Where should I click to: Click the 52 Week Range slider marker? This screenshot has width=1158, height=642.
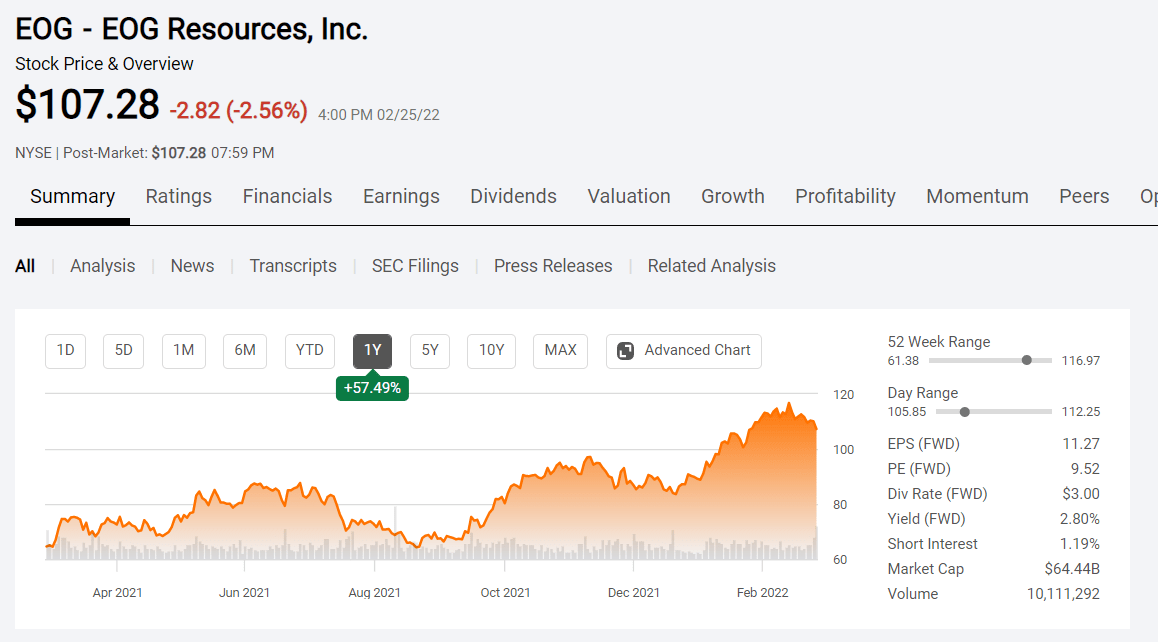(1027, 360)
